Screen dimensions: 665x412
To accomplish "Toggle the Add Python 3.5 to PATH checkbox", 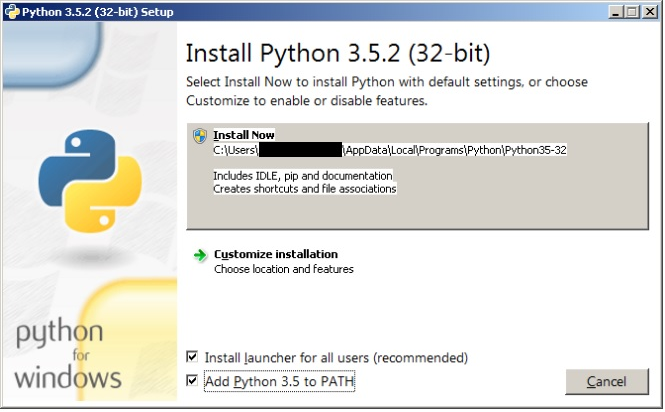I will point(192,381).
